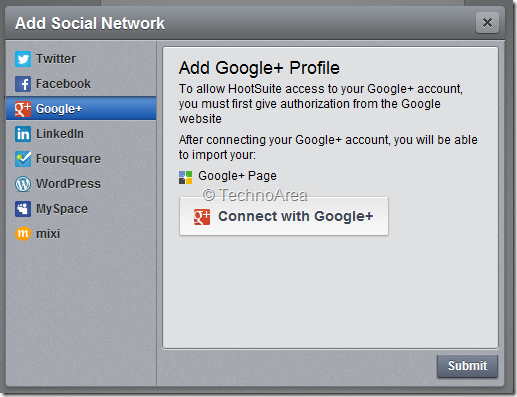This screenshot has width=517, height=397.
Task: Click the Twitter bird icon
Action: (x=23, y=59)
